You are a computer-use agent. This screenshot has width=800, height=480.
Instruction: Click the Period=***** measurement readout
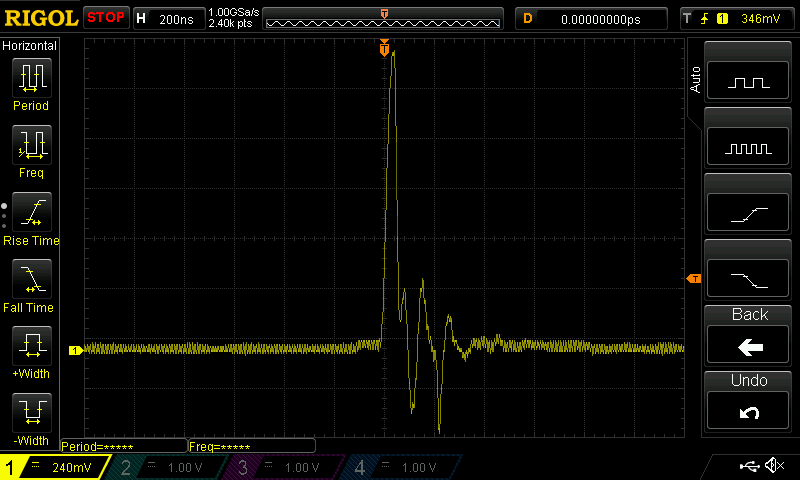pyautogui.click(x=123, y=446)
